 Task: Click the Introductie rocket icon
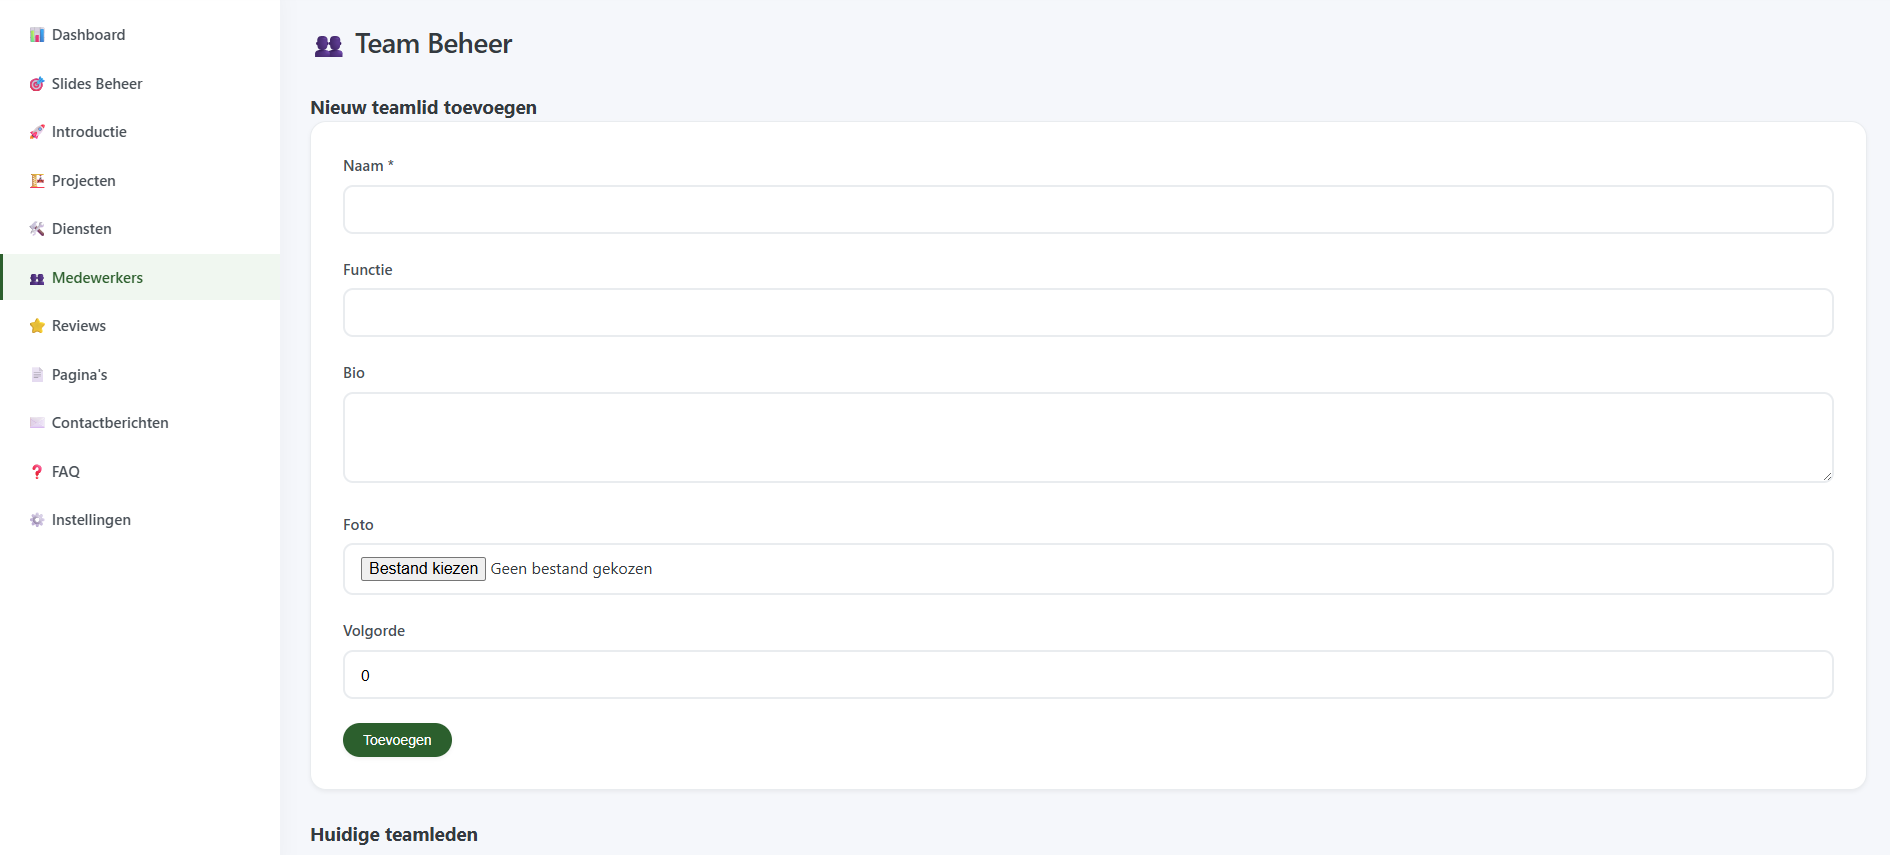tap(37, 132)
